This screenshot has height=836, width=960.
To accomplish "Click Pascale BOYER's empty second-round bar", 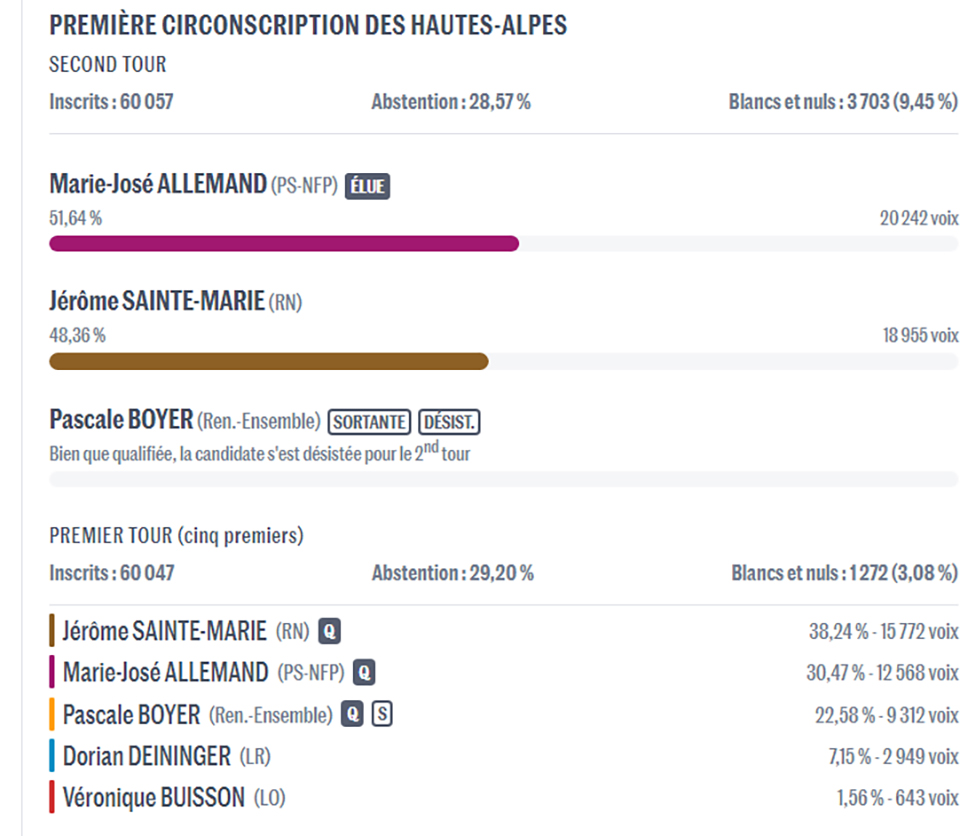I will coord(504,479).
